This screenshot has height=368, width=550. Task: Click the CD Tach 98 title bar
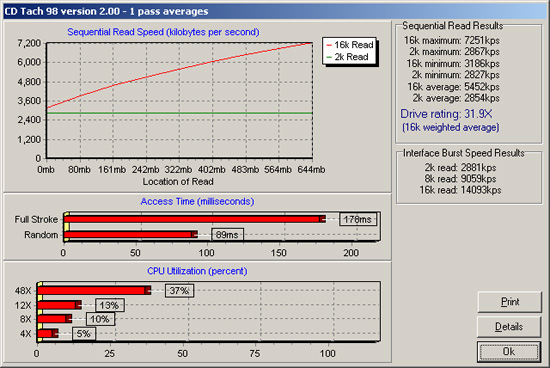pos(275,11)
